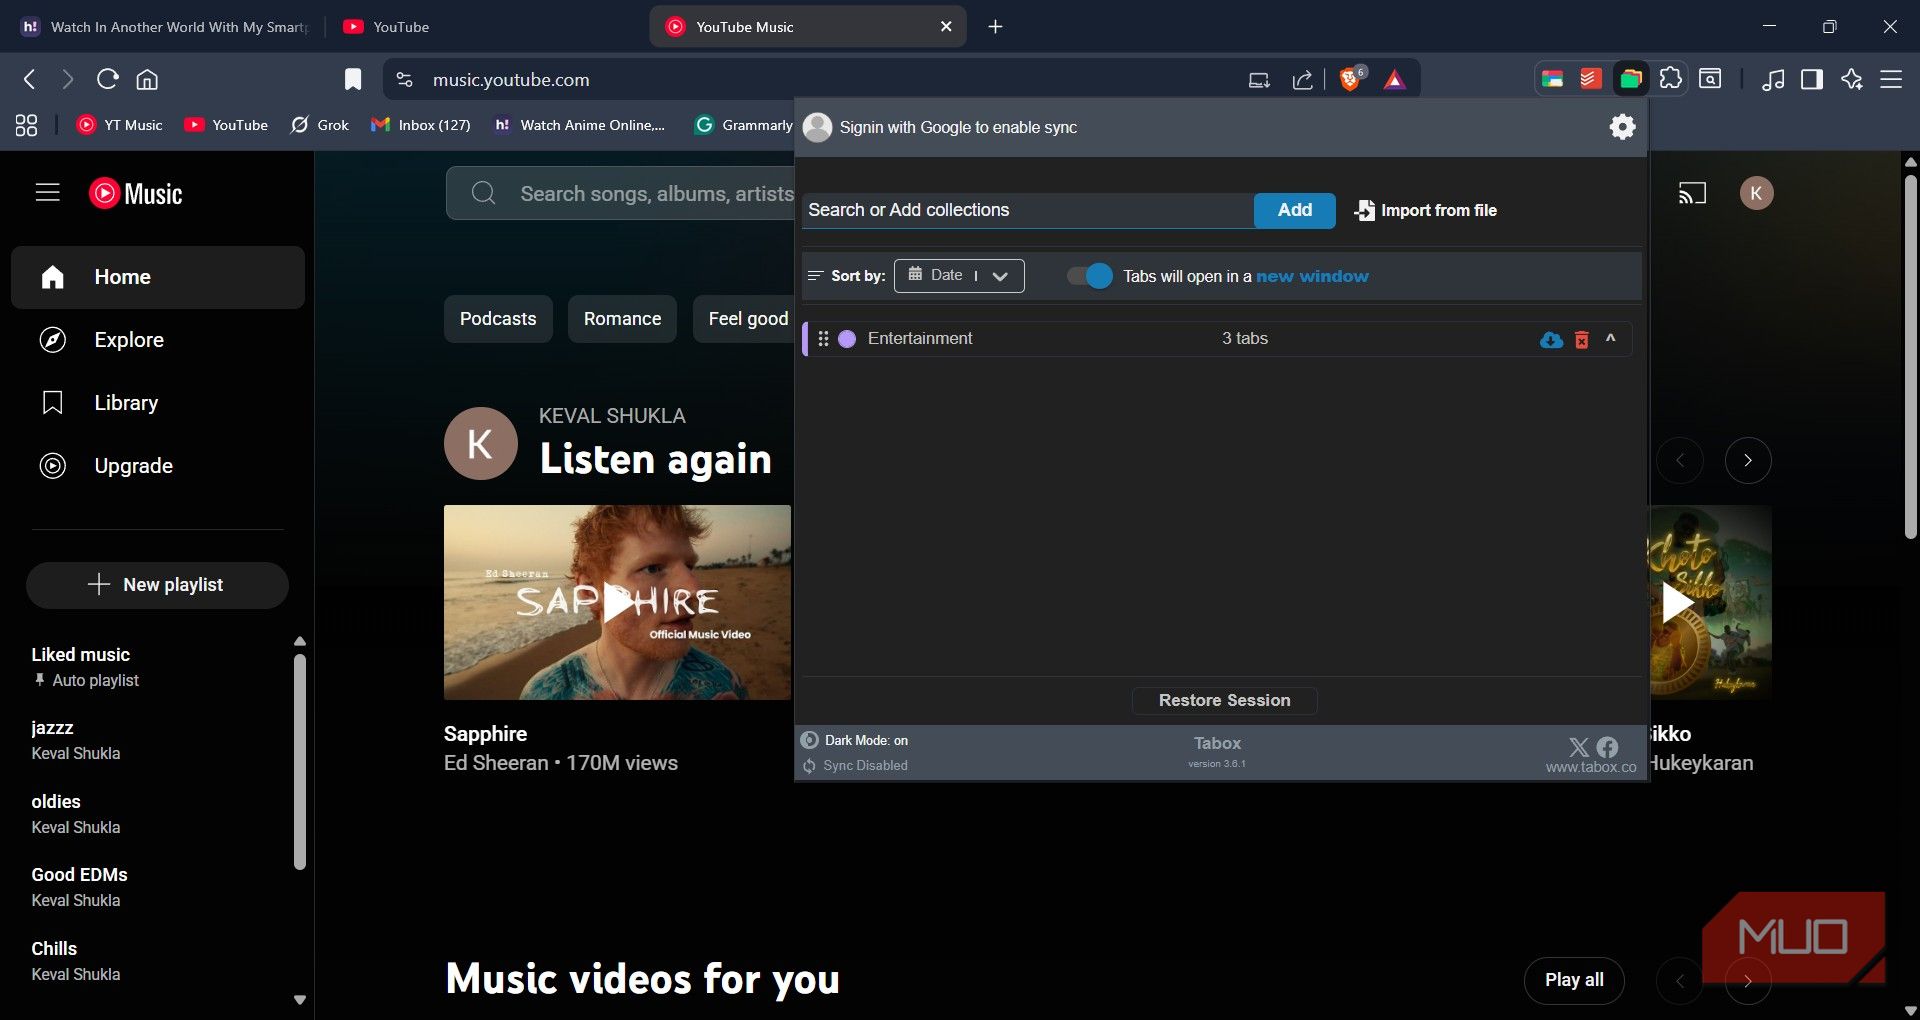Play Sapphire music video thumbnail
This screenshot has height=1020, width=1920.
617,602
